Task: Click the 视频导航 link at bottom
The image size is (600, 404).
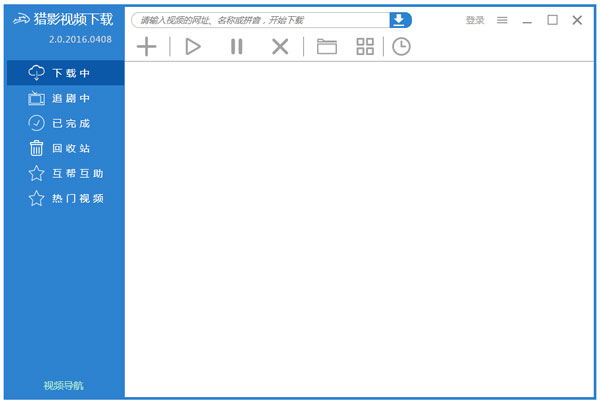Action: pyautogui.click(x=64, y=385)
